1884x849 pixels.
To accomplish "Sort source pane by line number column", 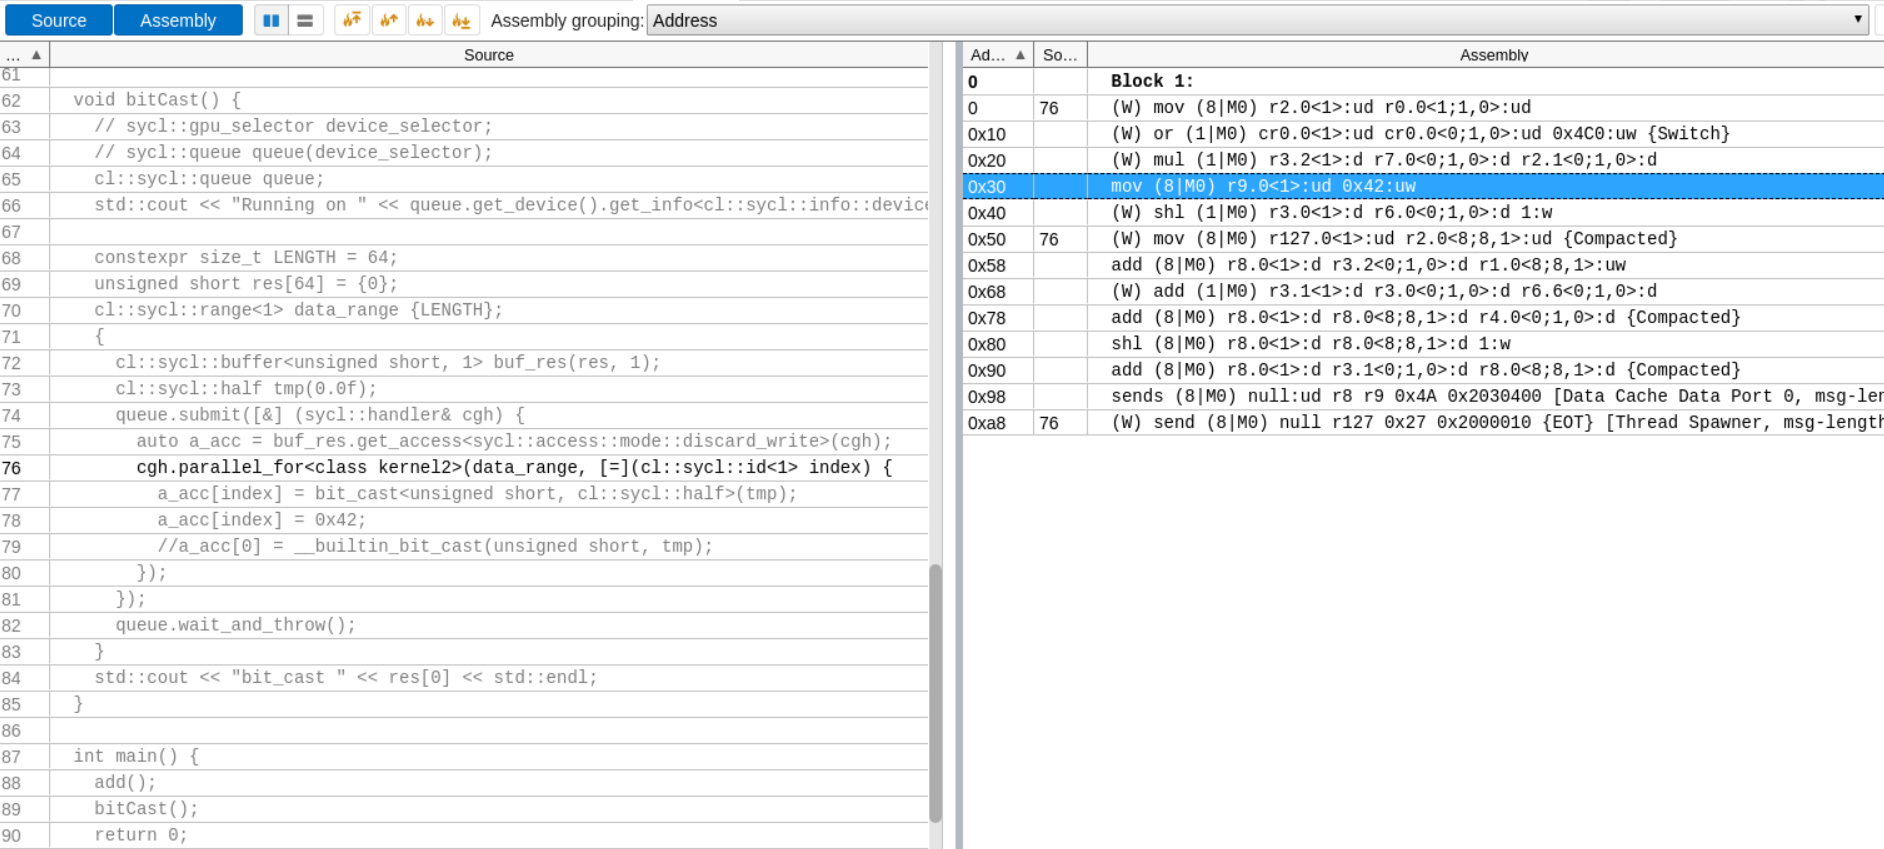I will [24, 55].
